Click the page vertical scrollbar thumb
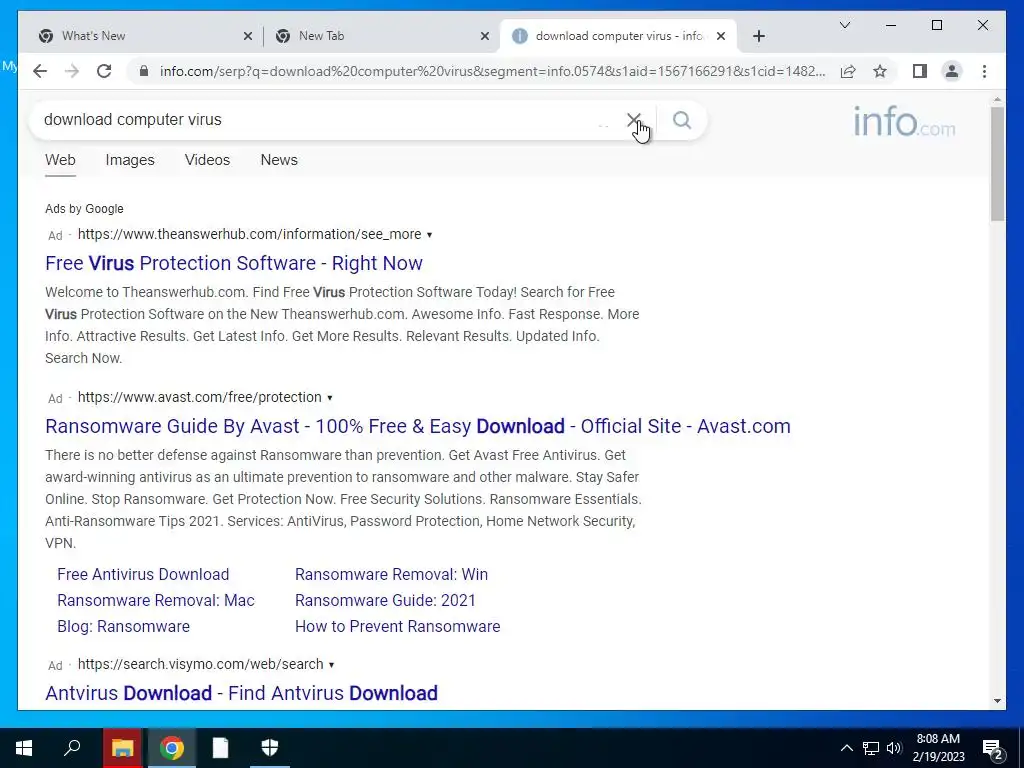Viewport: 1024px width, 768px height. (997, 163)
